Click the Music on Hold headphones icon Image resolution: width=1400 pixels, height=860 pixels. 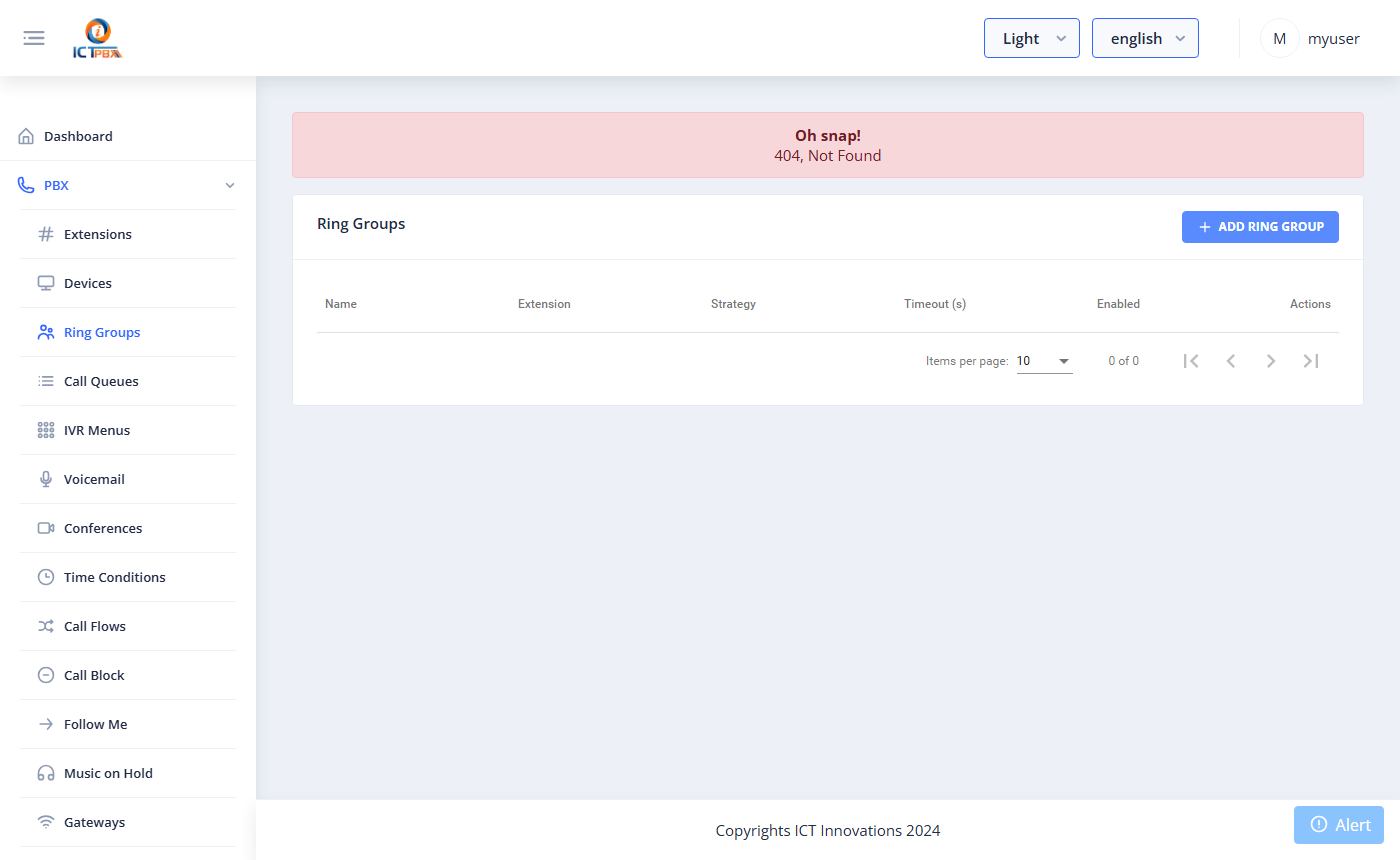pyautogui.click(x=46, y=773)
